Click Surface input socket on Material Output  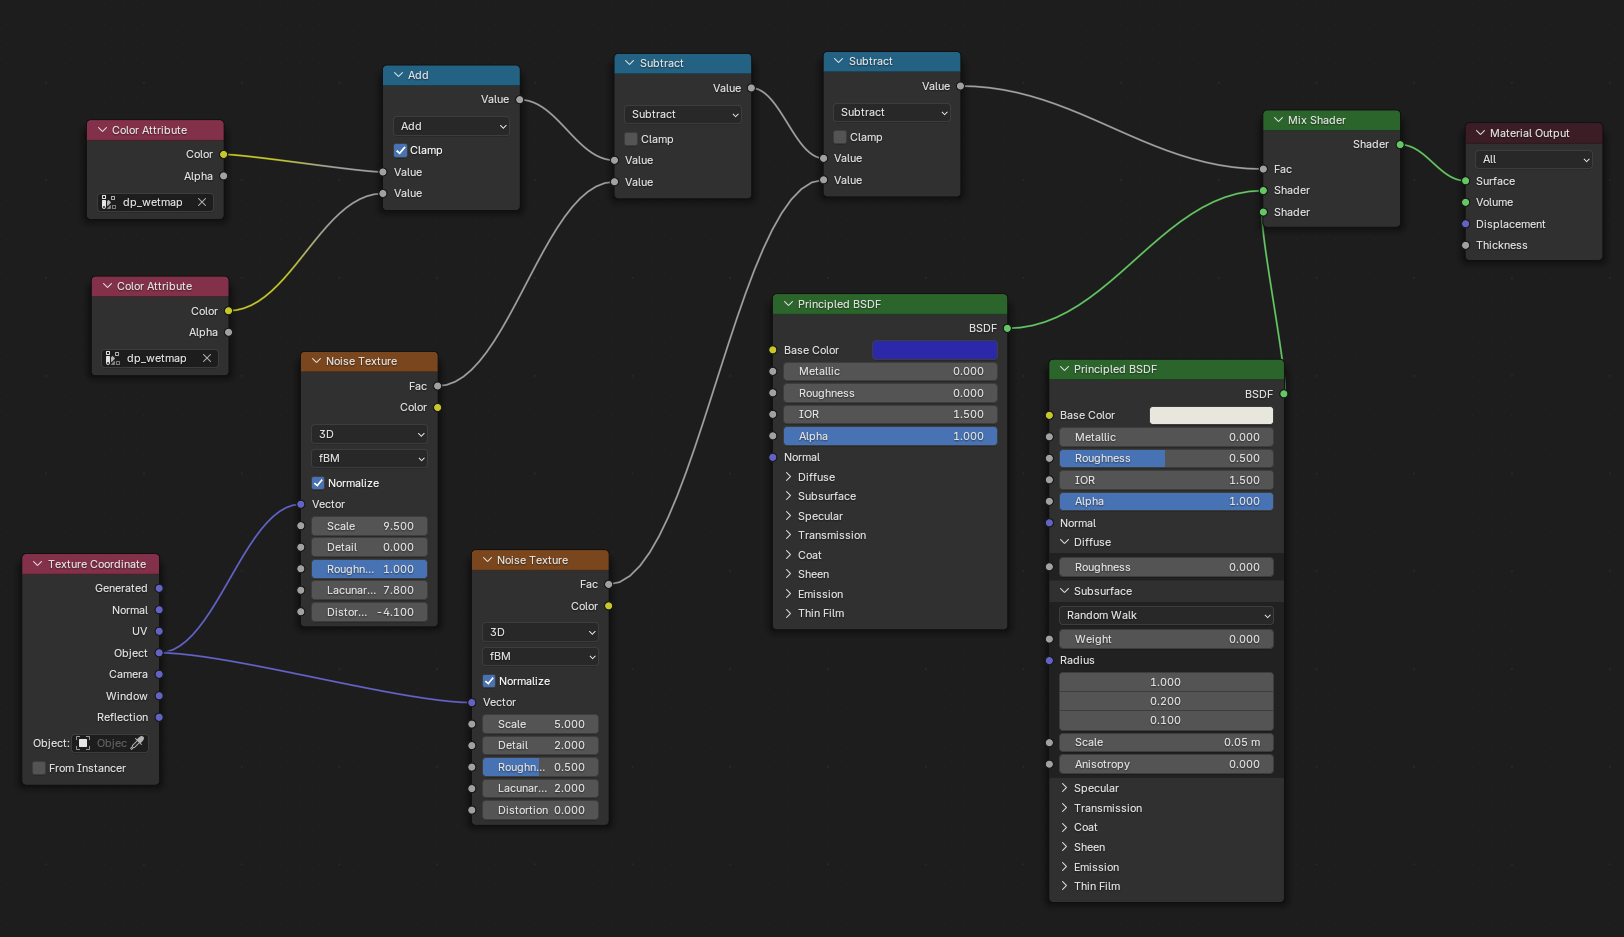[1466, 181]
